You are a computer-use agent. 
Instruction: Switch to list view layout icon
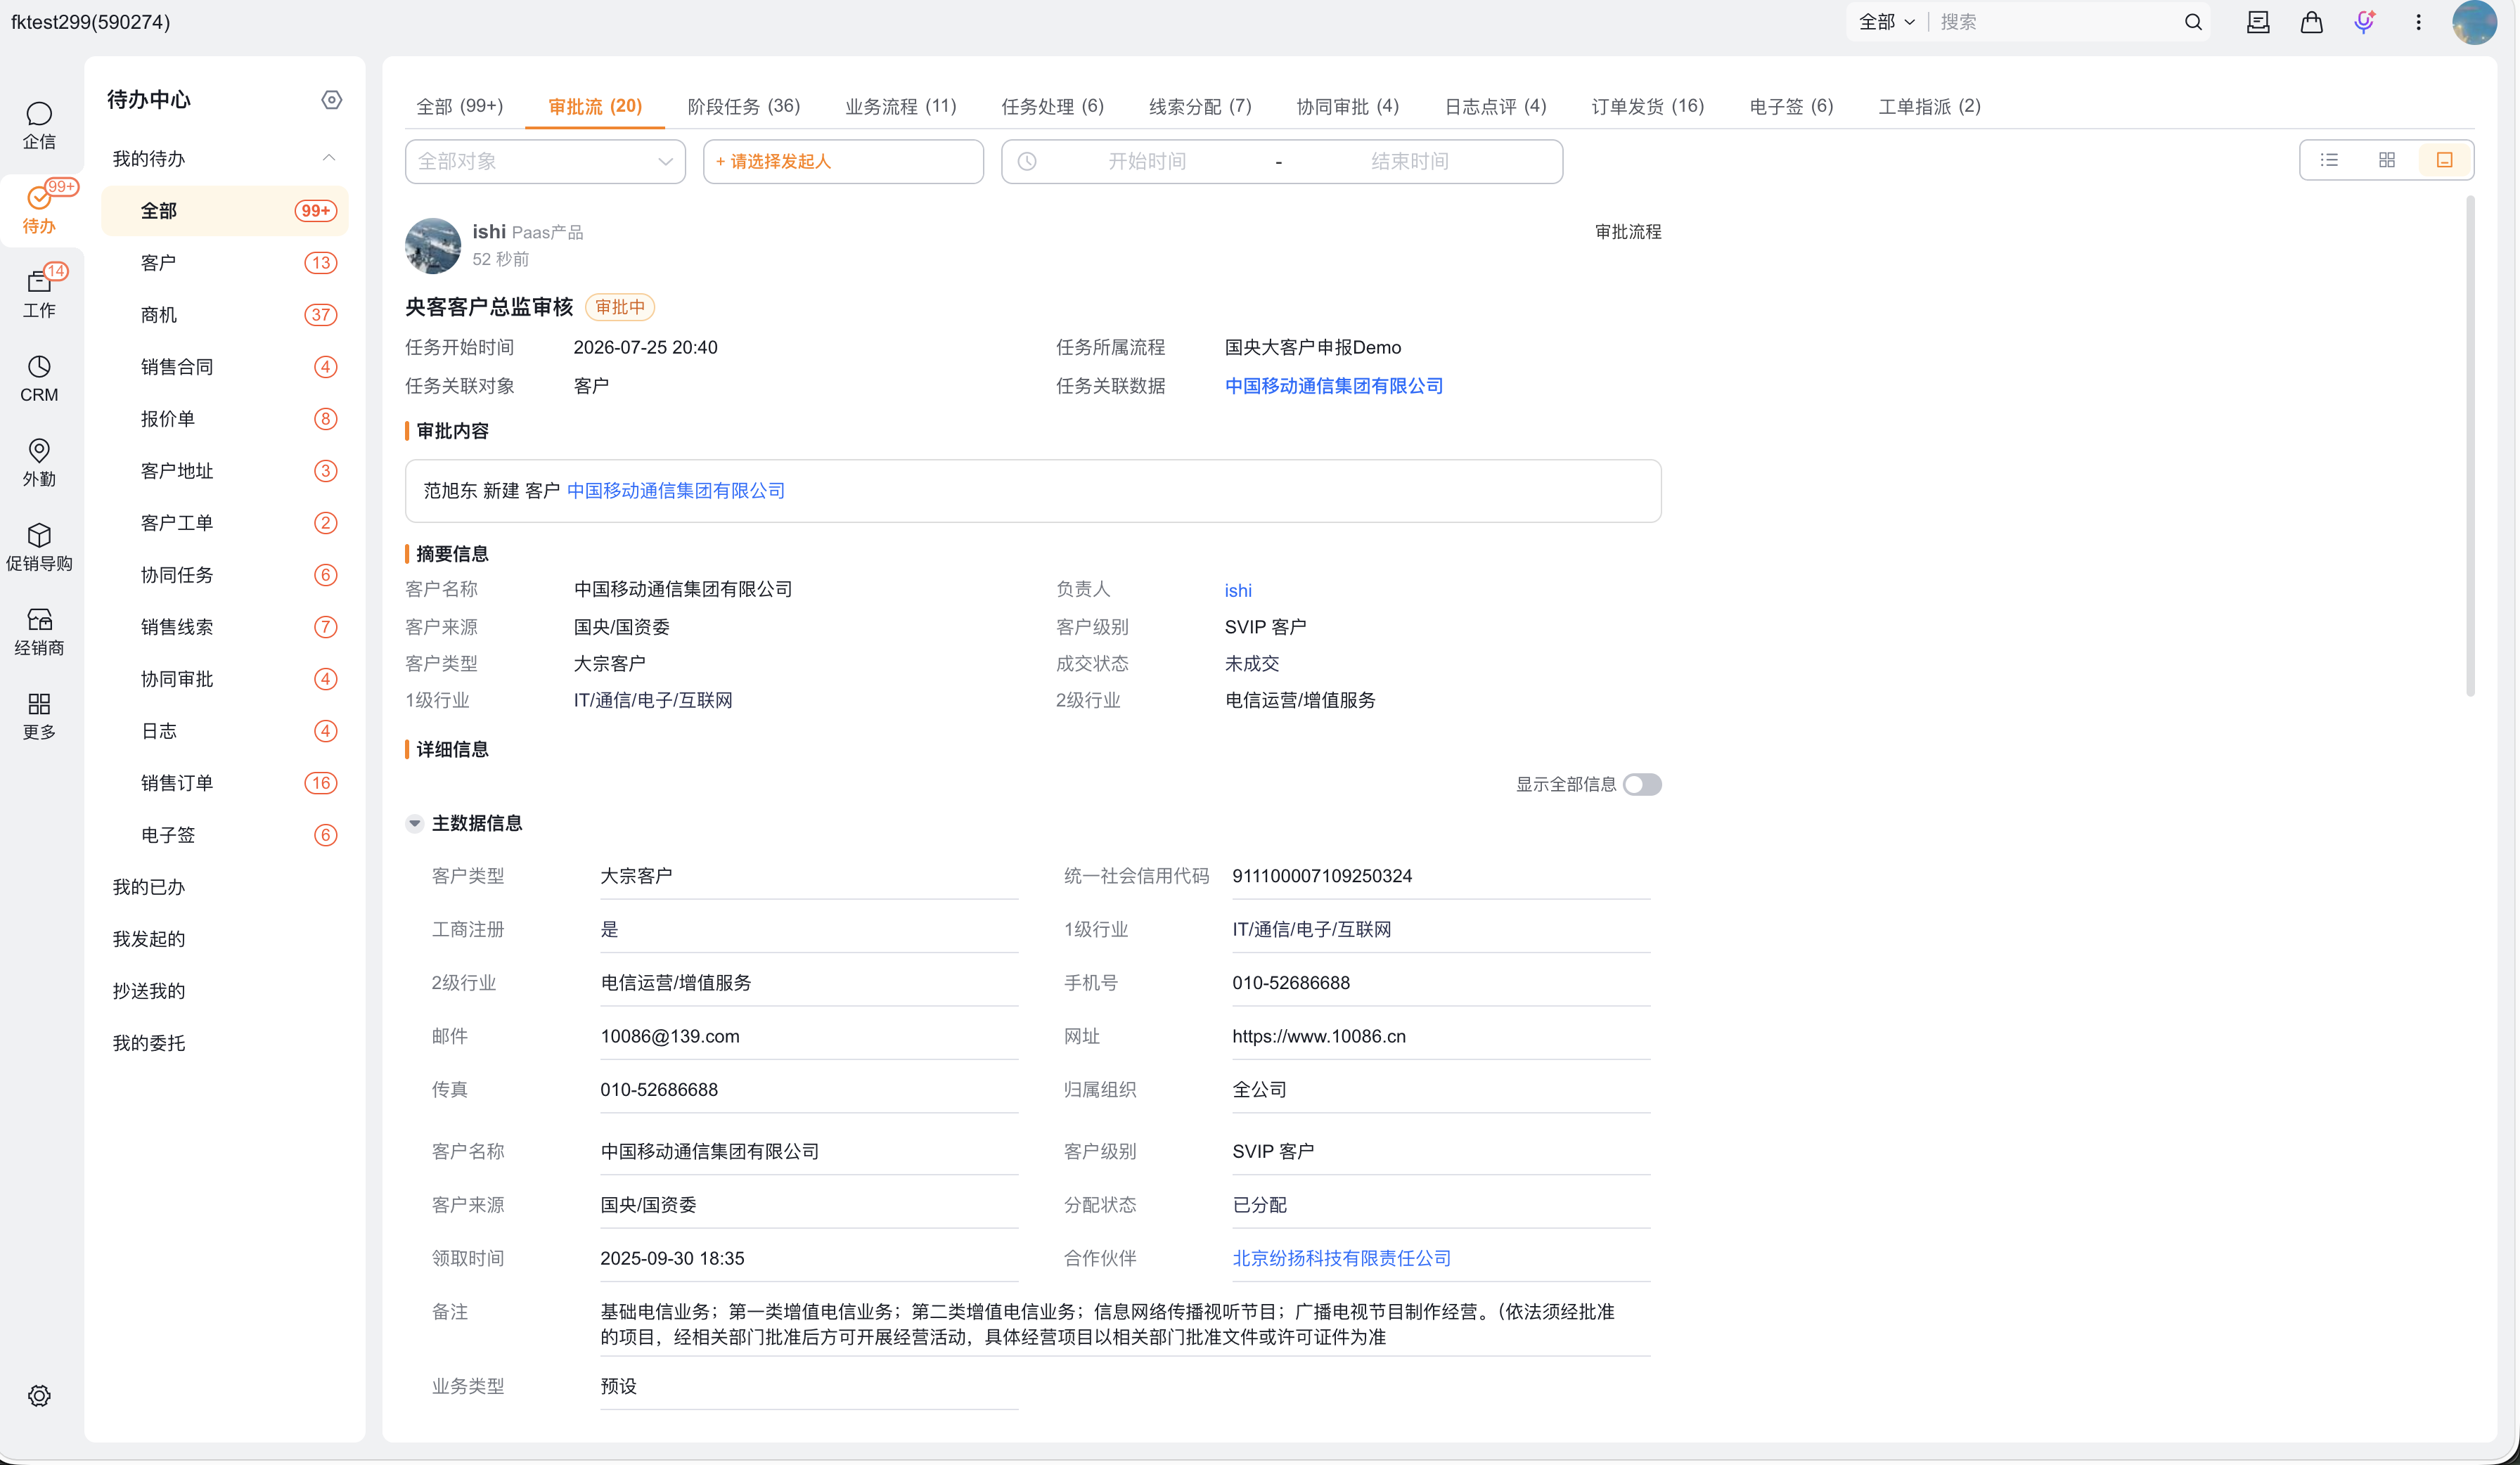tap(2329, 160)
